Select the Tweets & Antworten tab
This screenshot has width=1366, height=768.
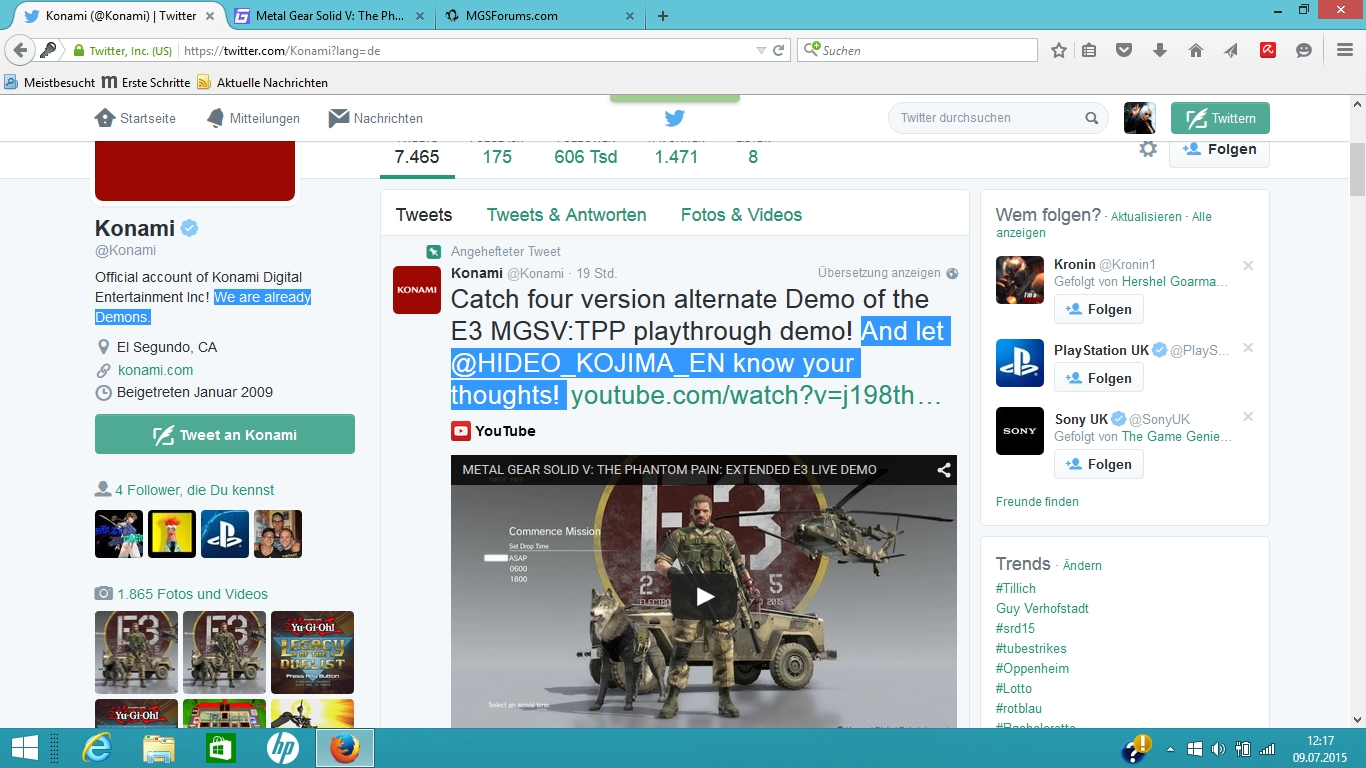(x=567, y=215)
